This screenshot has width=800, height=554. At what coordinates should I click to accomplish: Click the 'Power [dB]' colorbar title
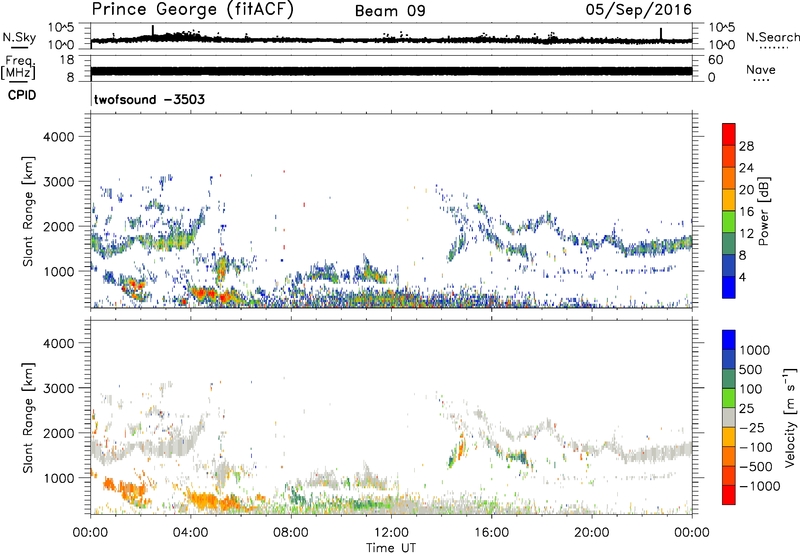click(764, 211)
